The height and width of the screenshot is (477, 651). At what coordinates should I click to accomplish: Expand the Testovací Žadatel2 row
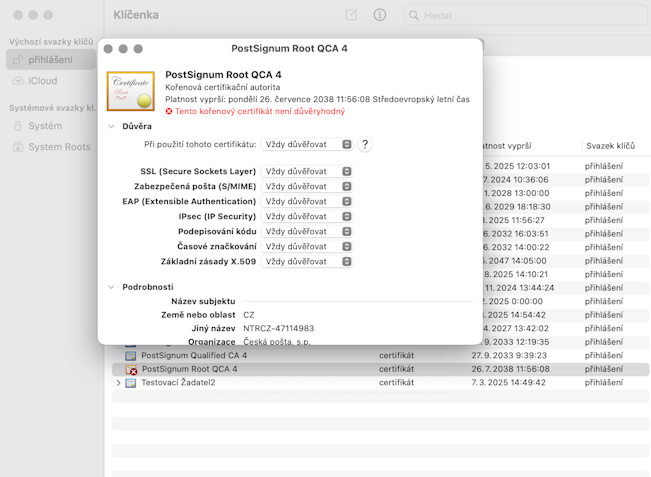click(x=118, y=383)
